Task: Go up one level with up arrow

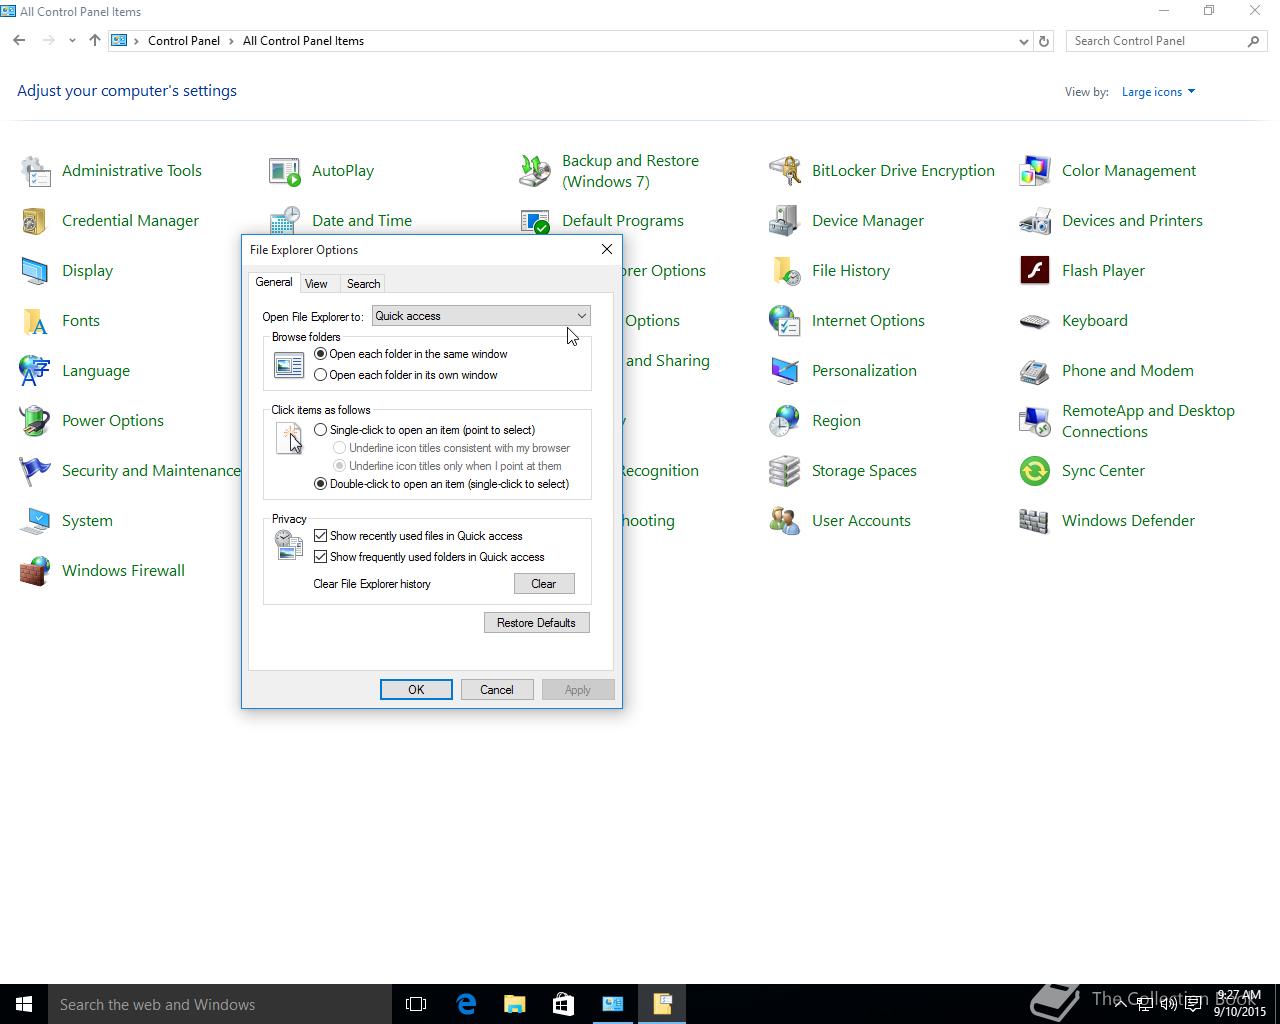Action: 95,41
